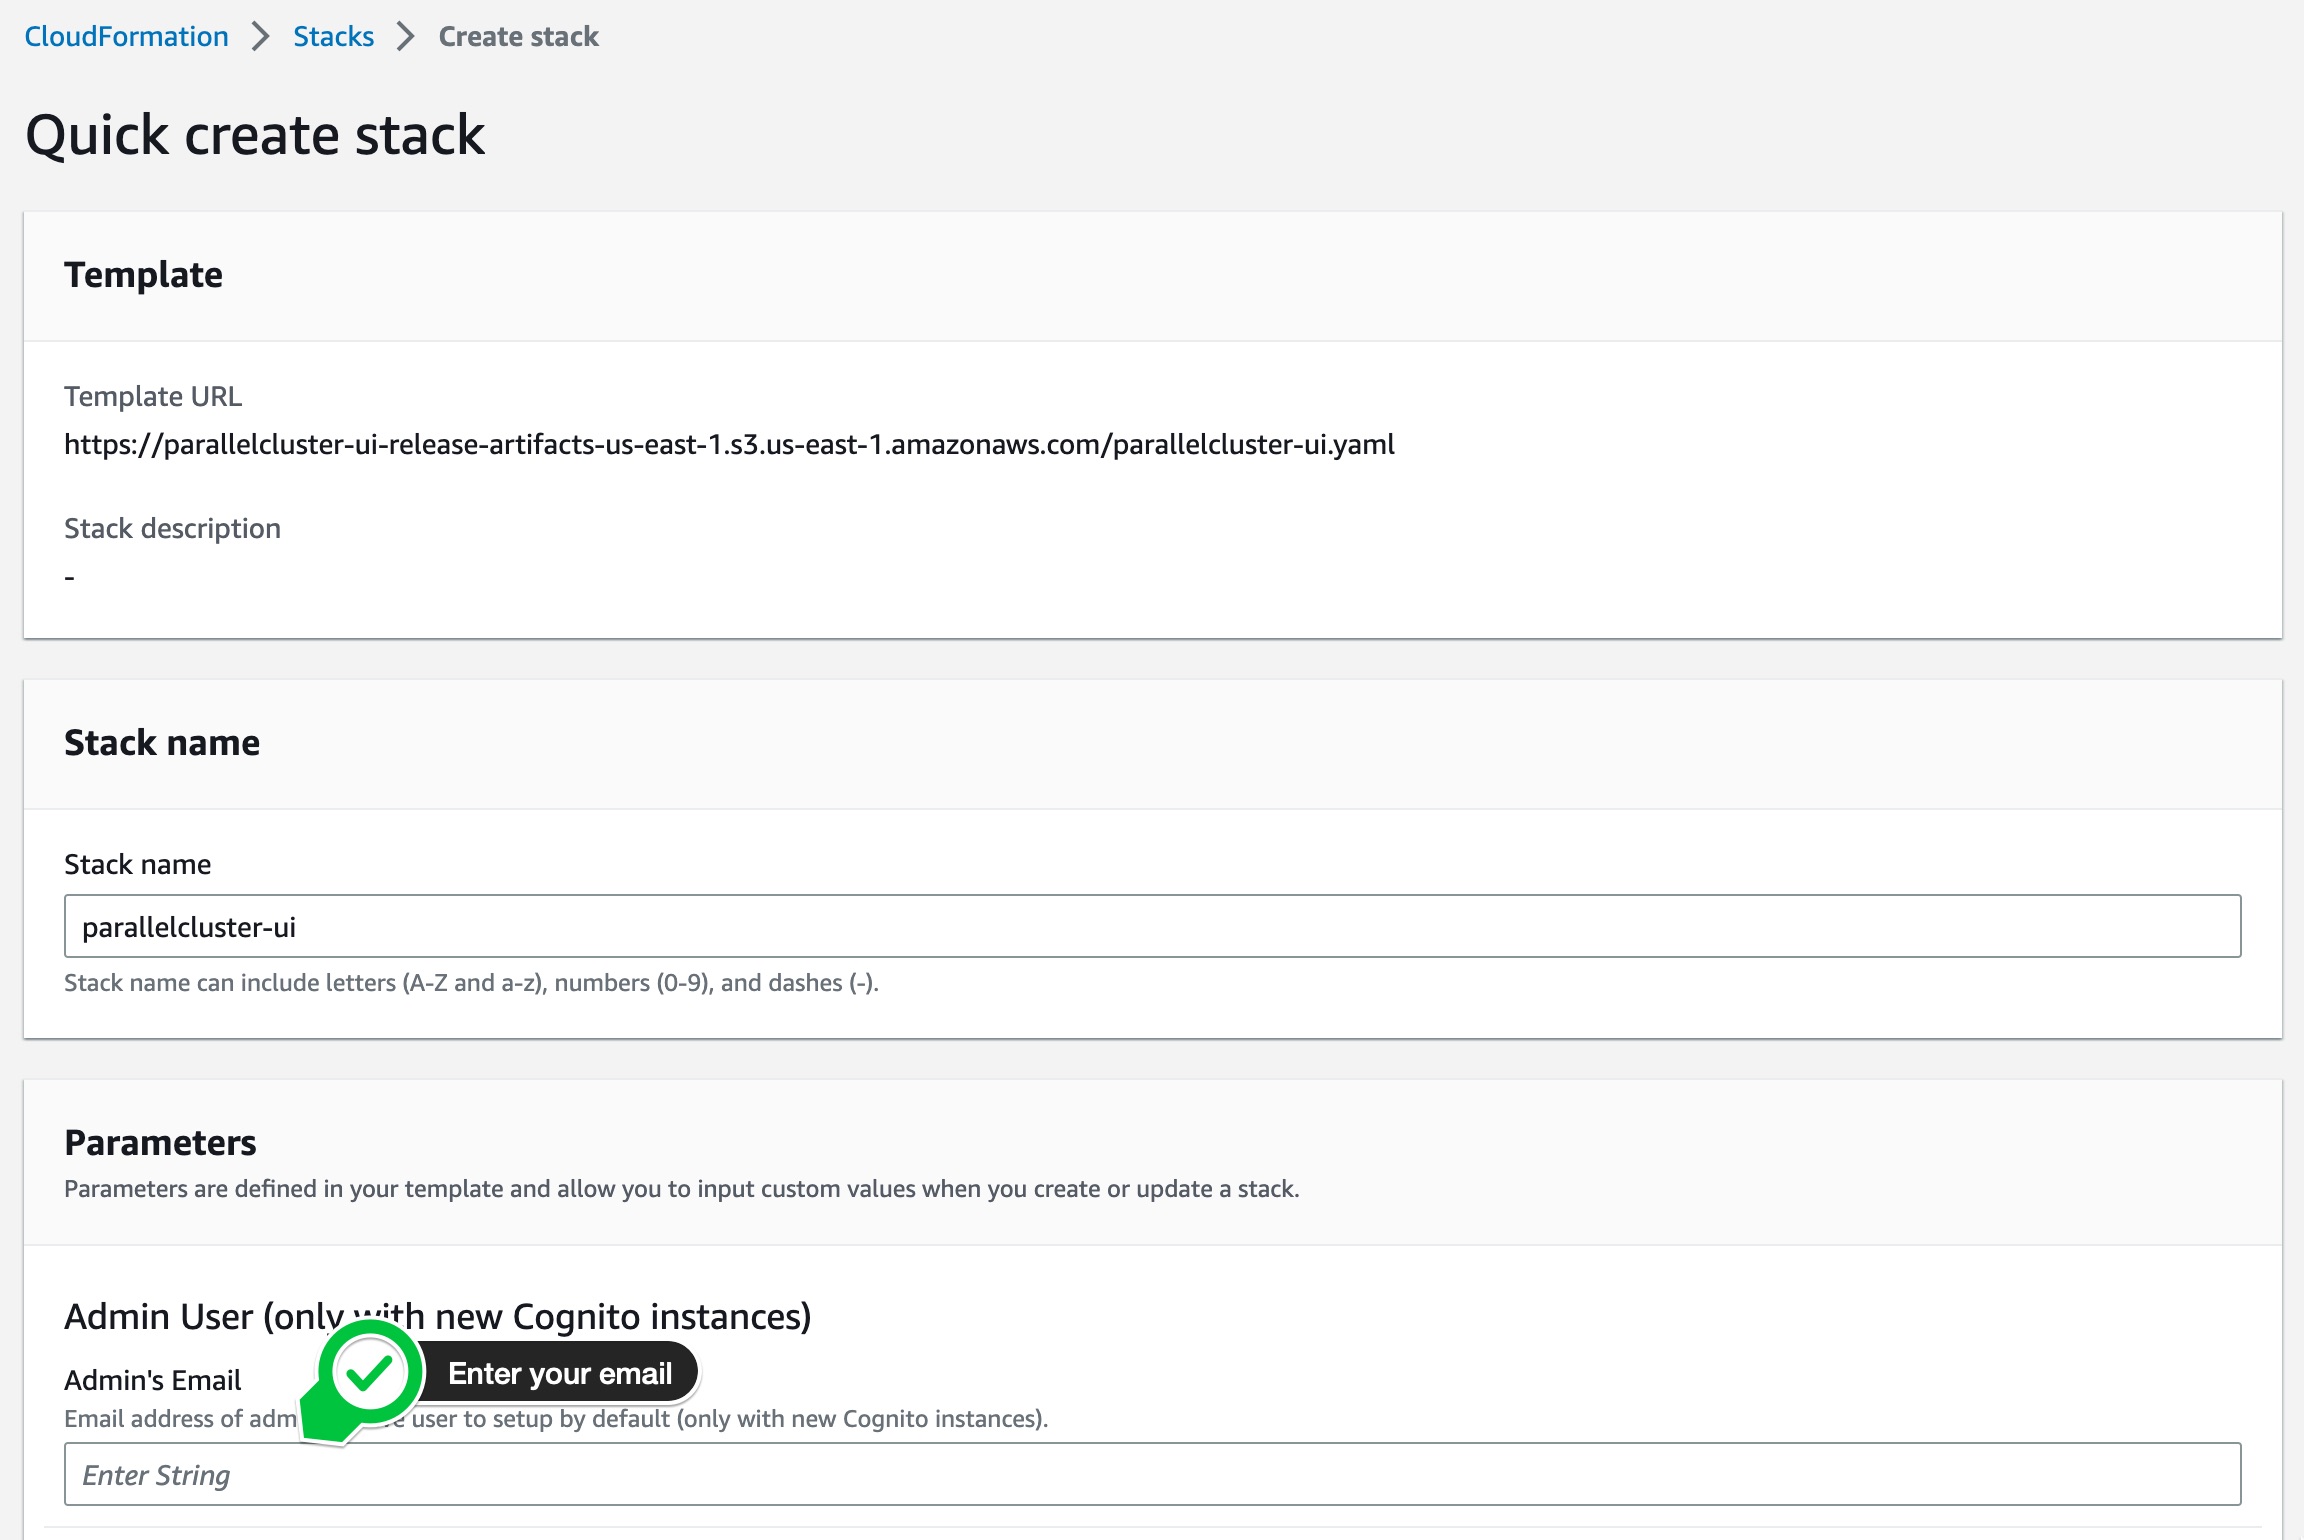This screenshot has width=2304, height=1540.
Task: Click the Stack description label
Action: point(172,528)
